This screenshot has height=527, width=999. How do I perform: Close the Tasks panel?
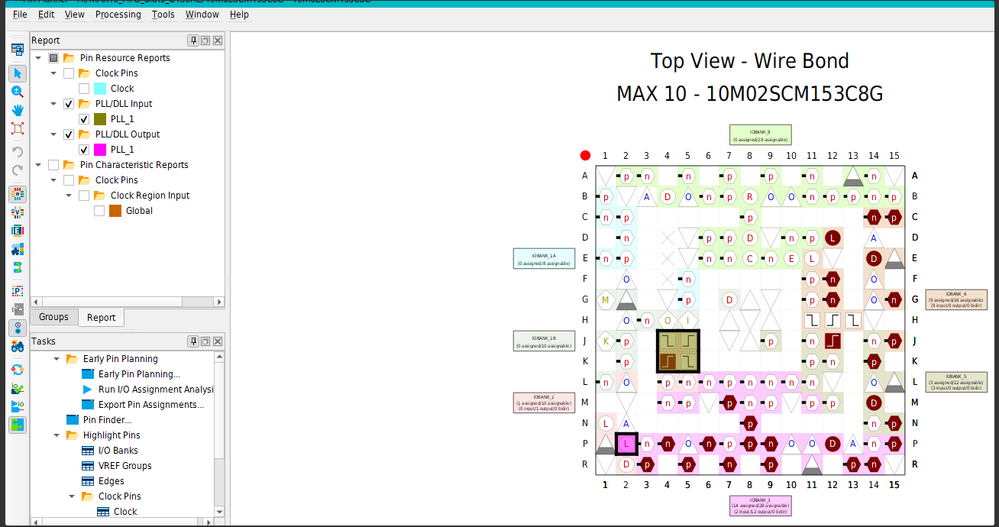pos(217,342)
